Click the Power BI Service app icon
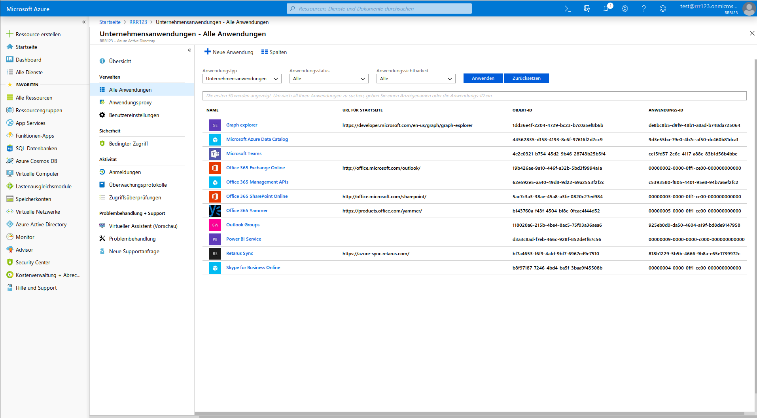Image resolution: width=757 pixels, height=418 pixels. click(x=214, y=240)
